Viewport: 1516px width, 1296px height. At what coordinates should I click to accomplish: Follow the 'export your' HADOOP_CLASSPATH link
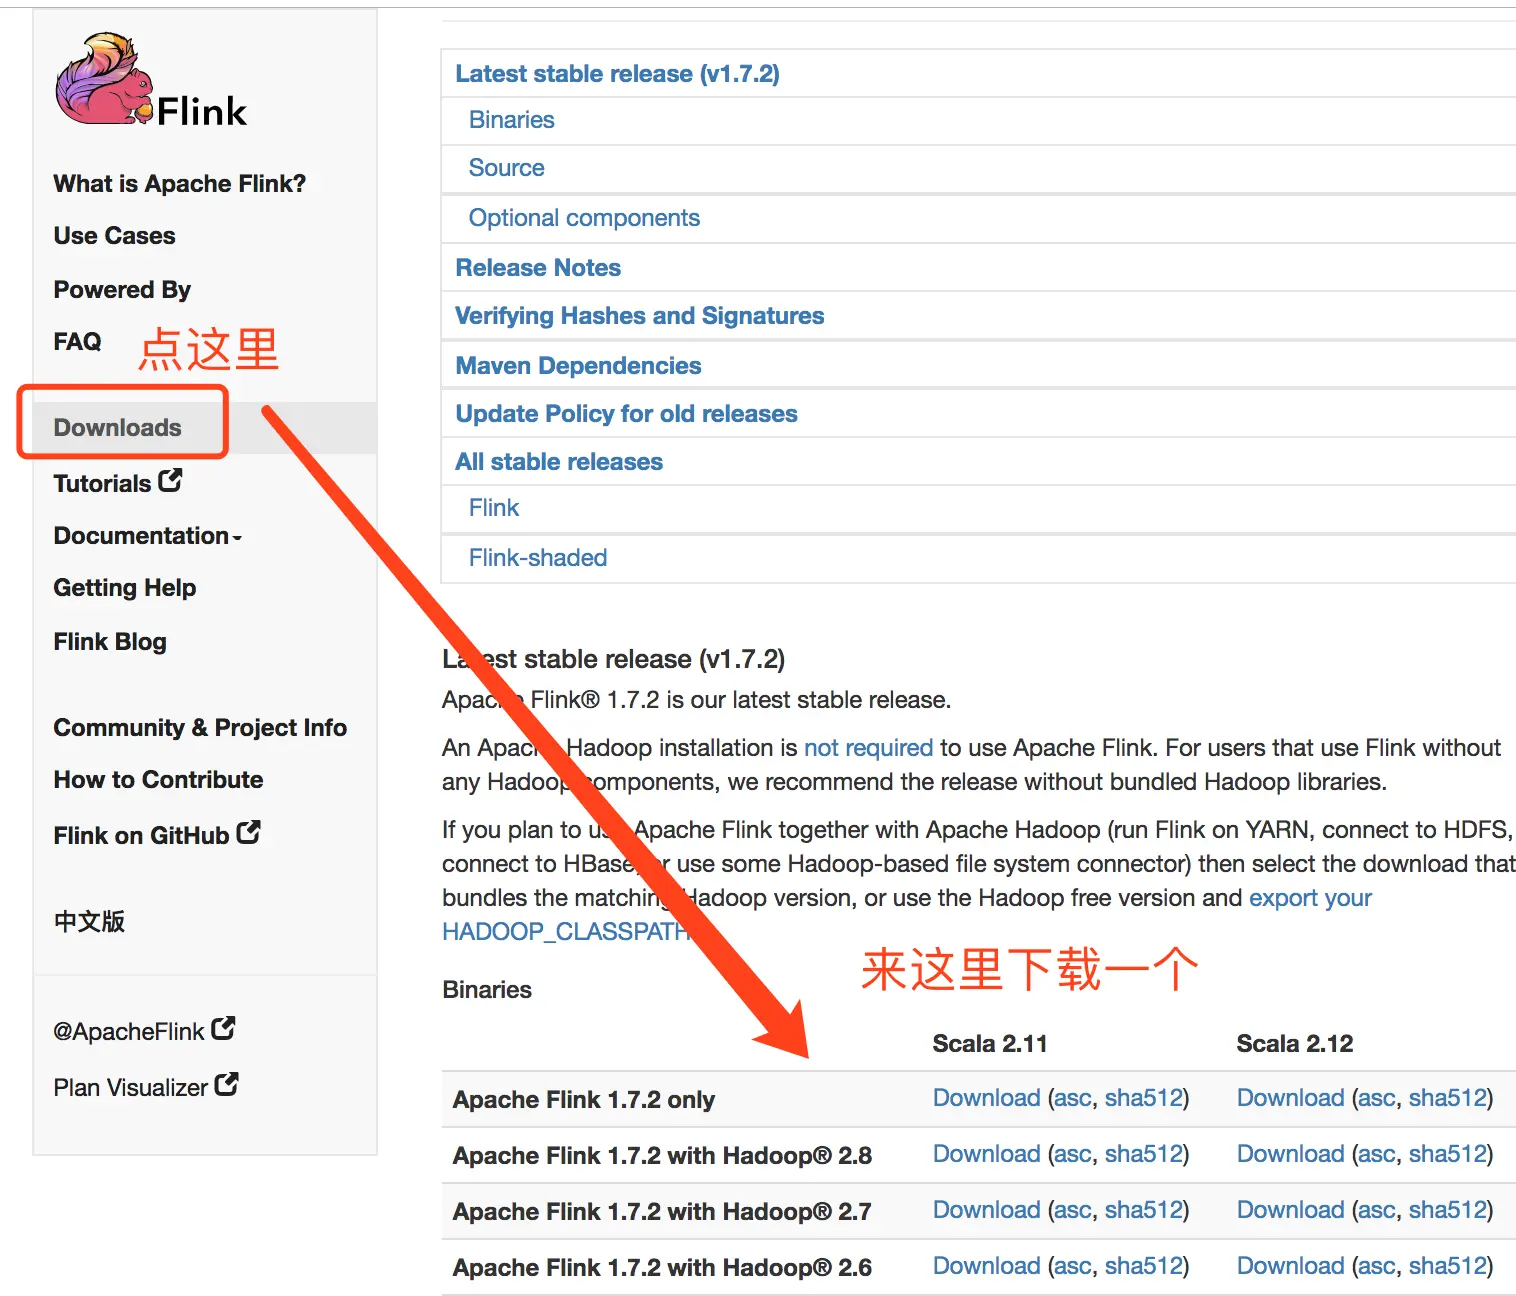[x=1310, y=898]
